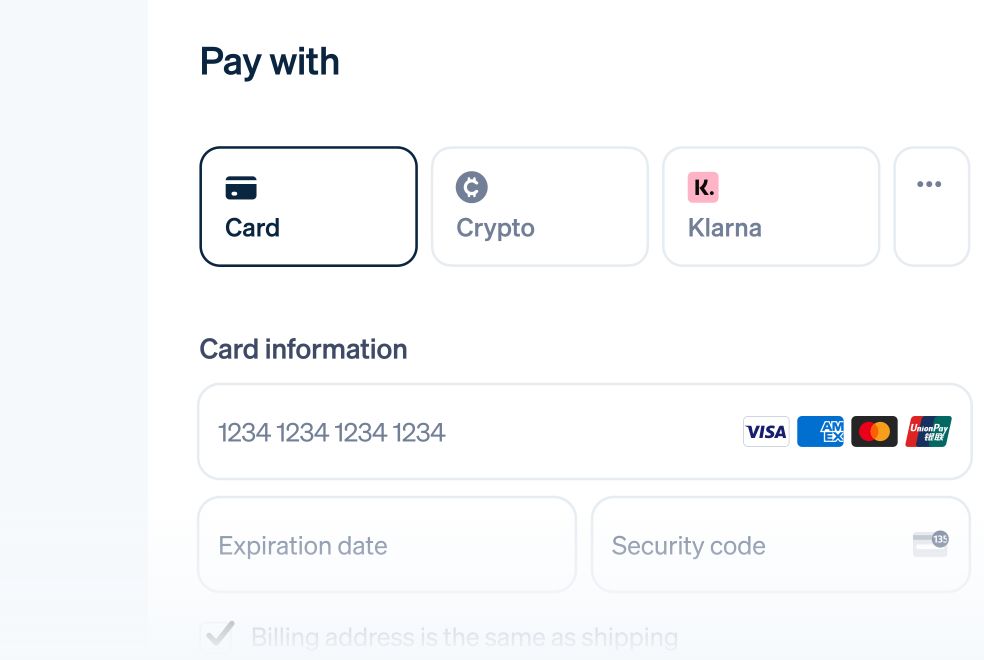Click the Crypto coin icon

click(471, 187)
